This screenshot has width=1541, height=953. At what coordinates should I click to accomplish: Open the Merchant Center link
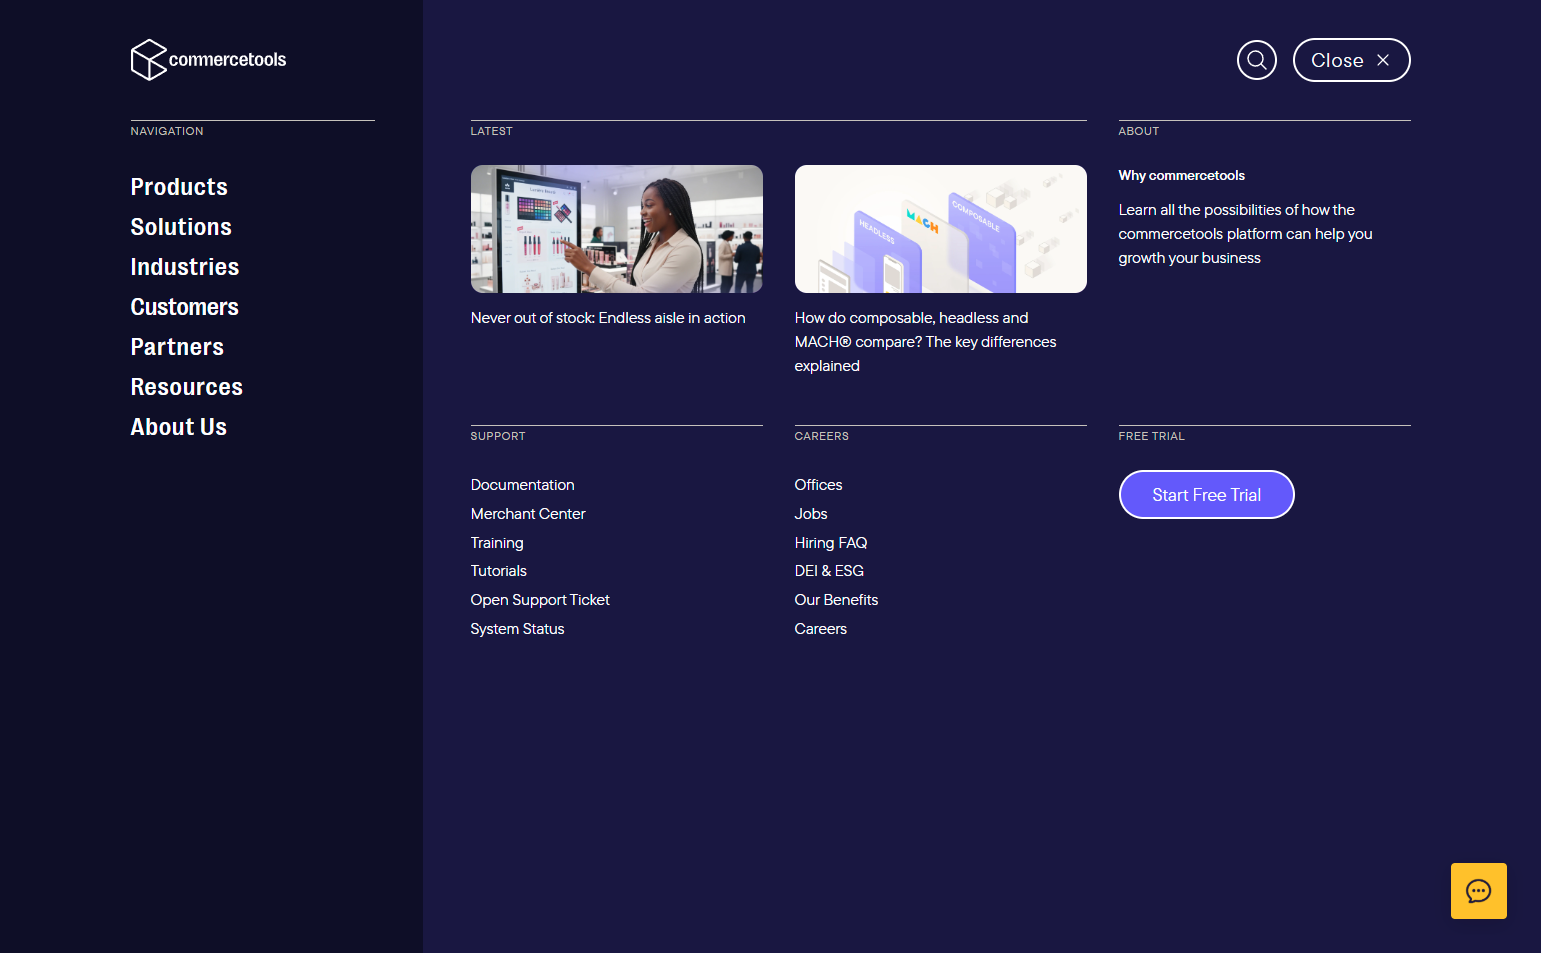coord(528,513)
